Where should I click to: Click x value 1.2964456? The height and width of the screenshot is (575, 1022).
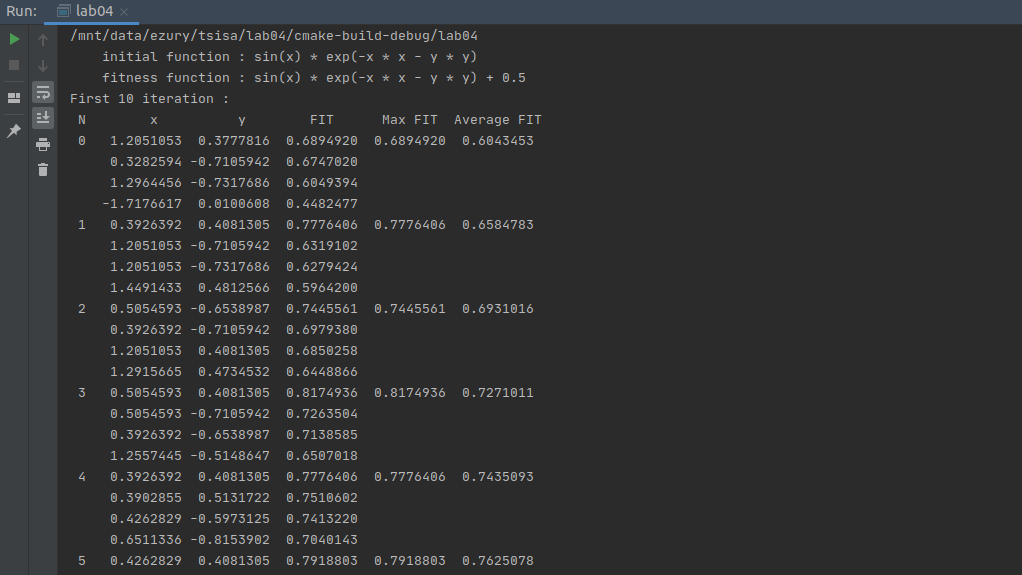[145, 183]
